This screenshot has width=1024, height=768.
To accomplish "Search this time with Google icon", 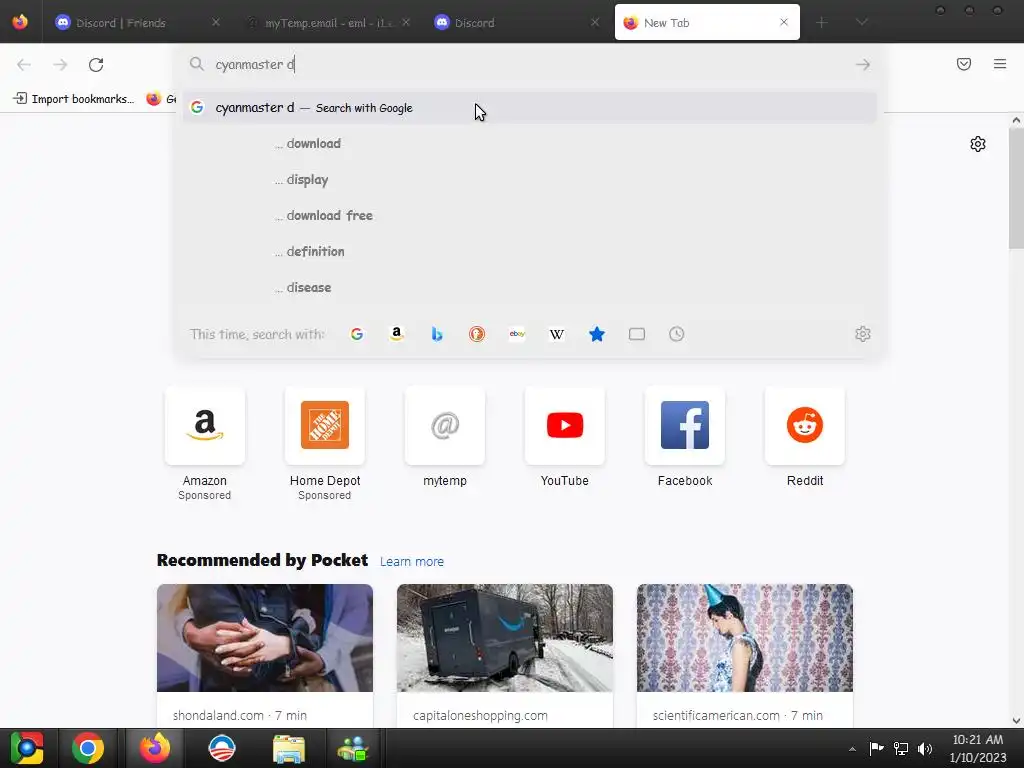I will [357, 334].
